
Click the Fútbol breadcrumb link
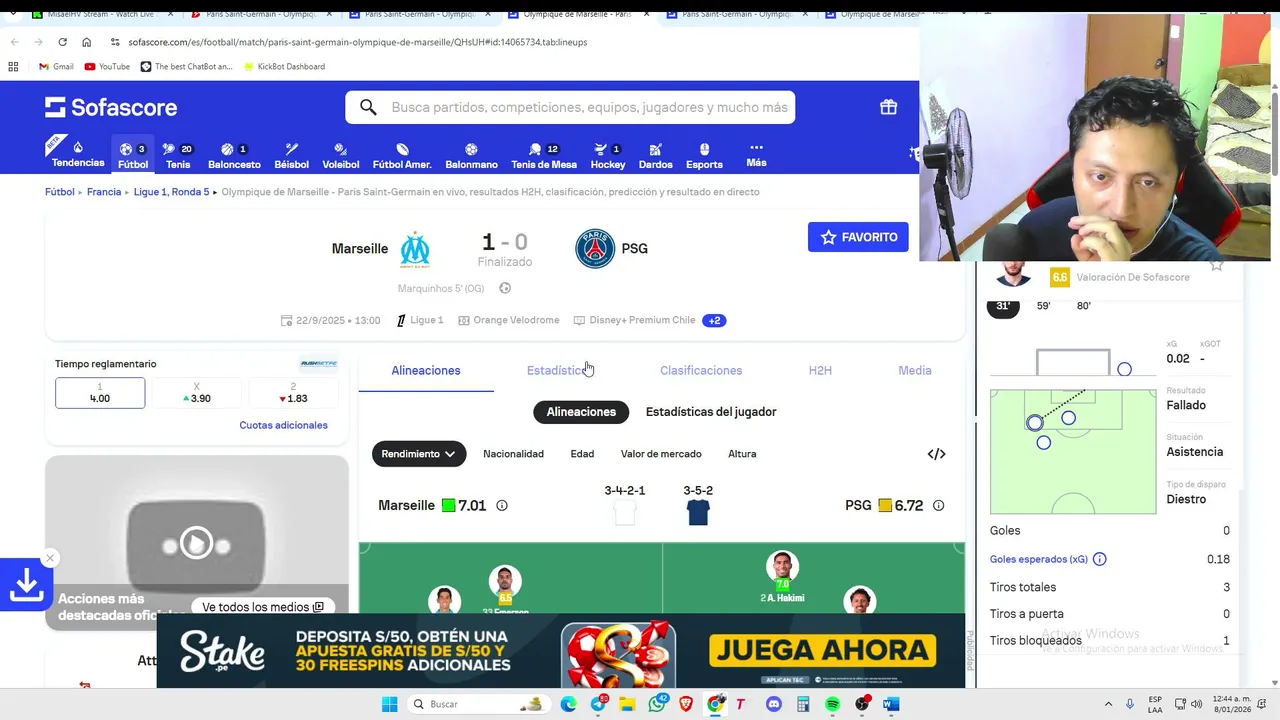click(60, 192)
